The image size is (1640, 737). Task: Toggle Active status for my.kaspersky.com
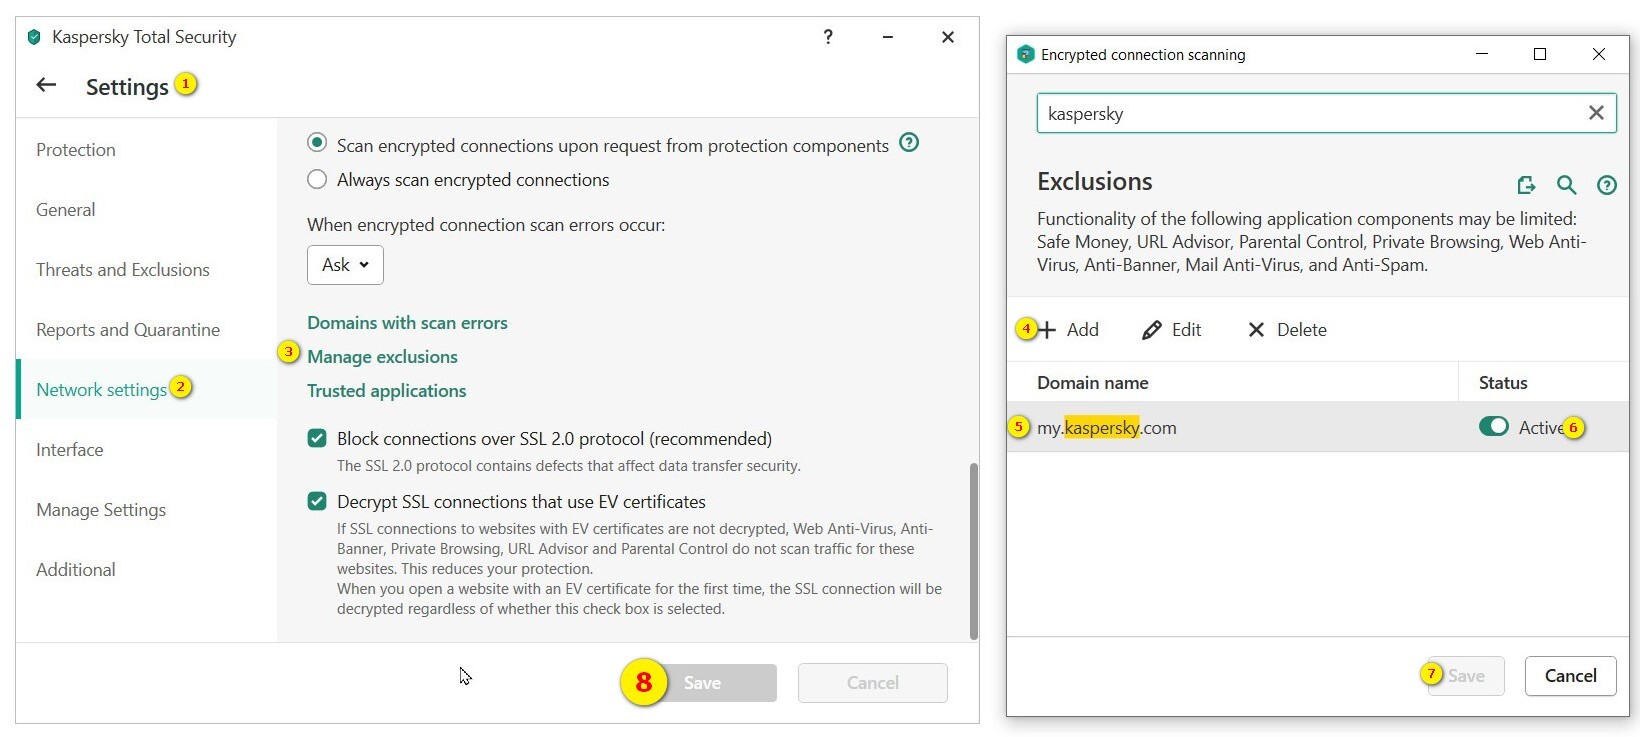(x=1493, y=427)
